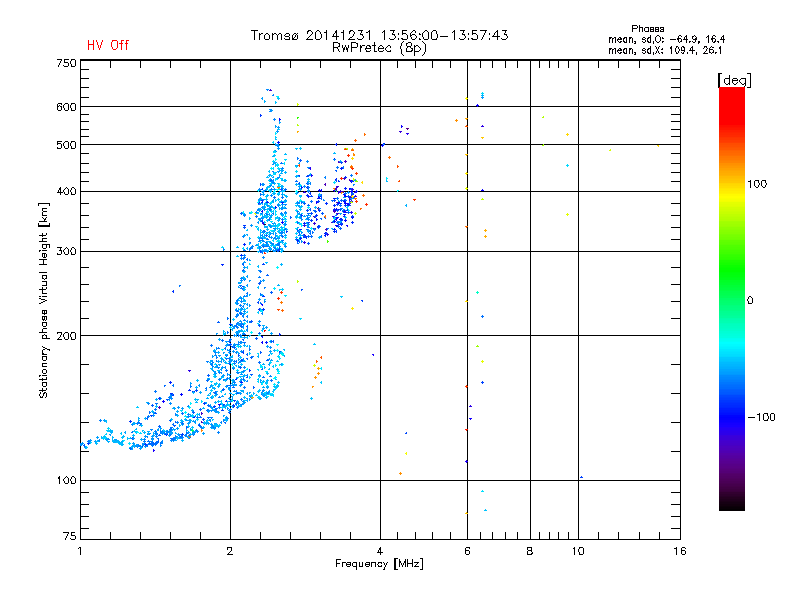Viewport: 800px width, 600px height.
Task: Click the y-axis '750' tick label
Action: coord(66,63)
